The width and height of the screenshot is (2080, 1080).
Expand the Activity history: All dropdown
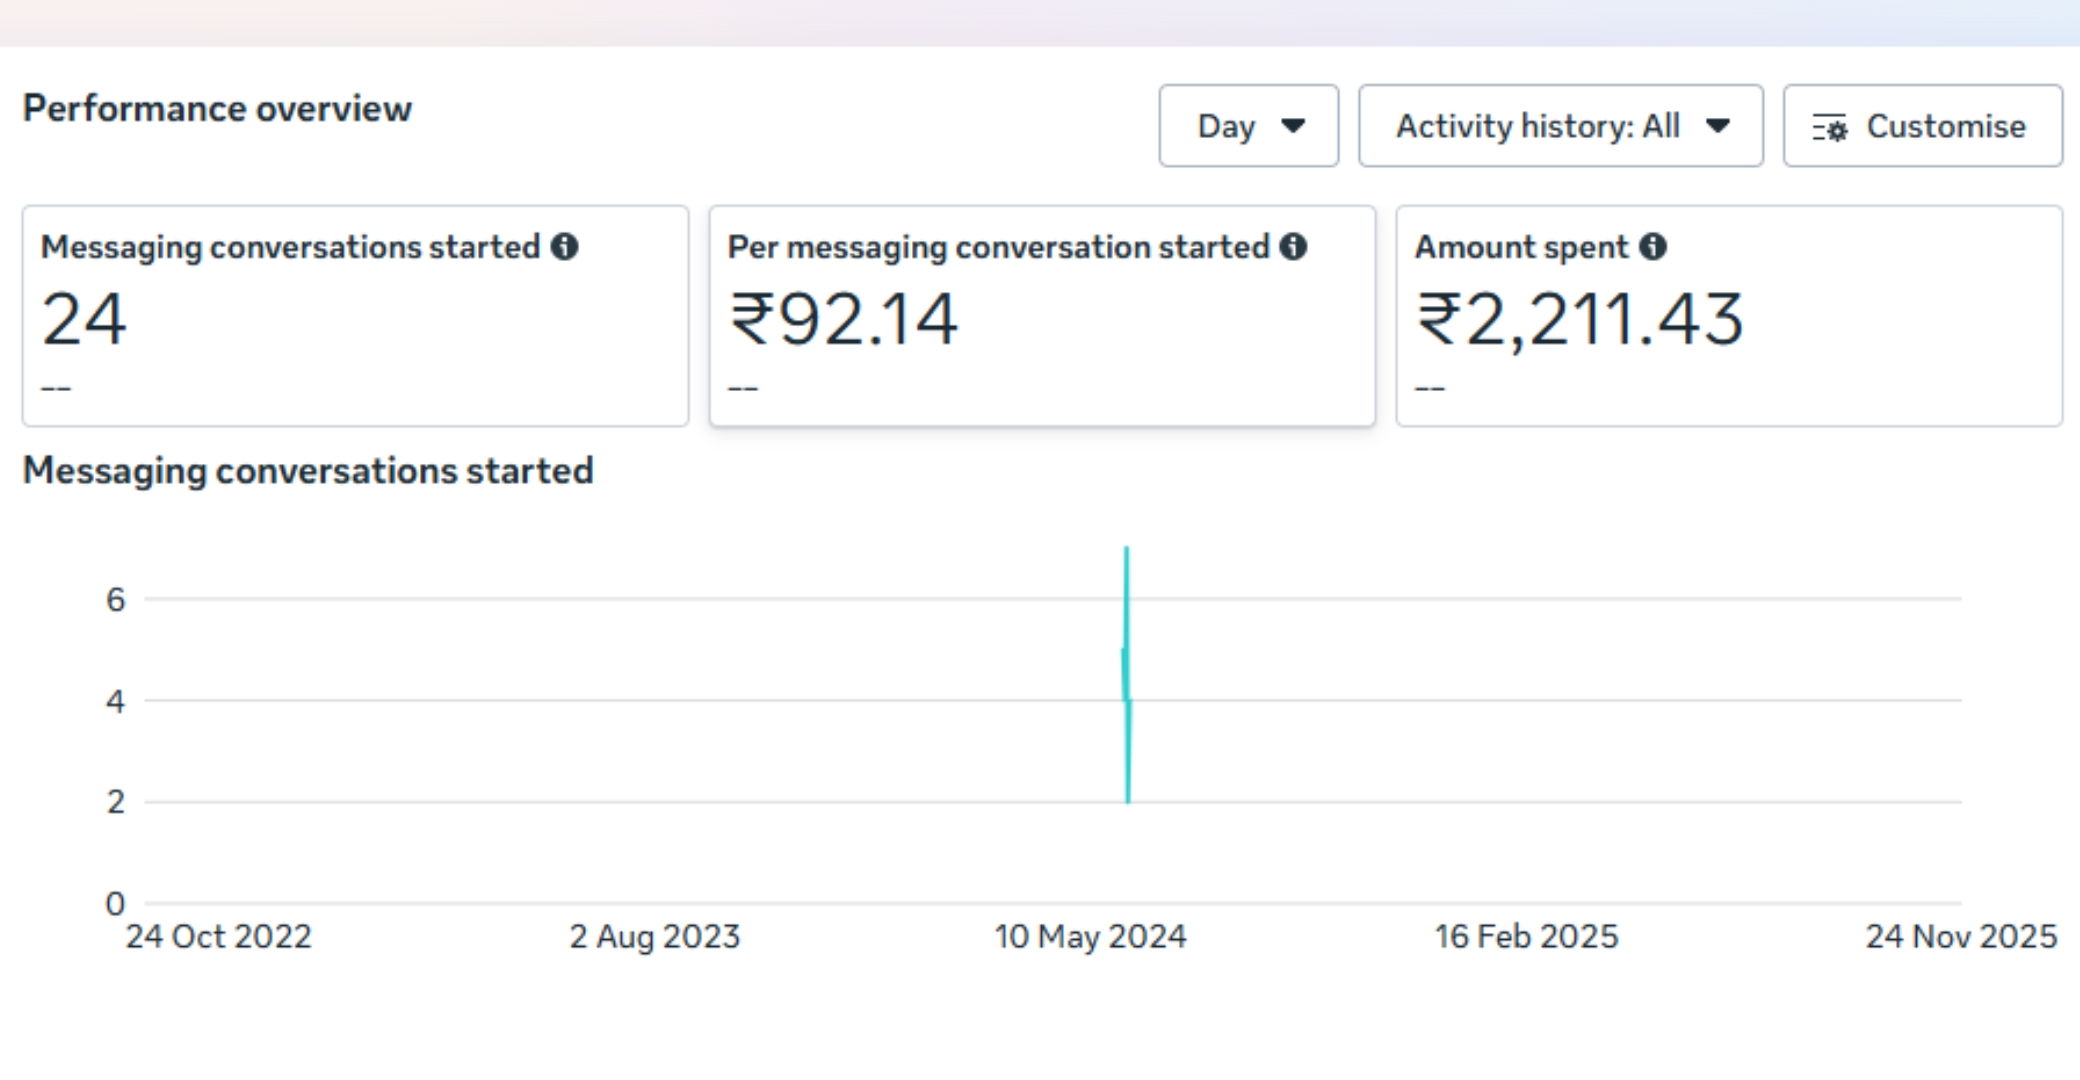1560,126
